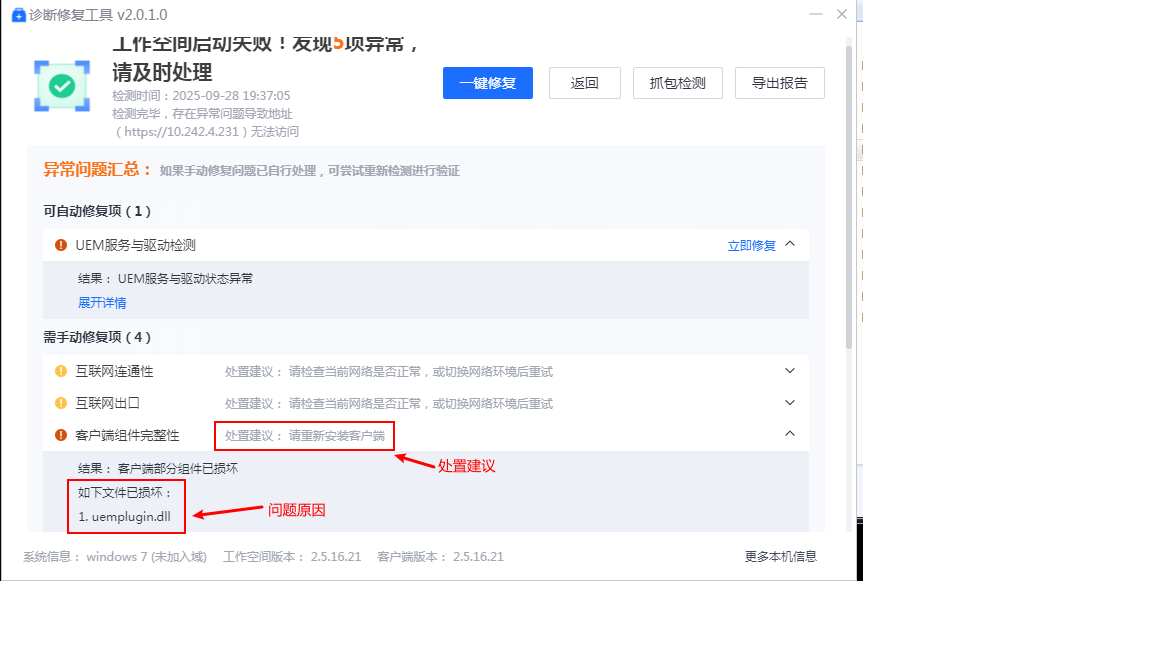Open 更多本机信息 at the bottom
The image size is (1152, 648).
(x=780, y=556)
